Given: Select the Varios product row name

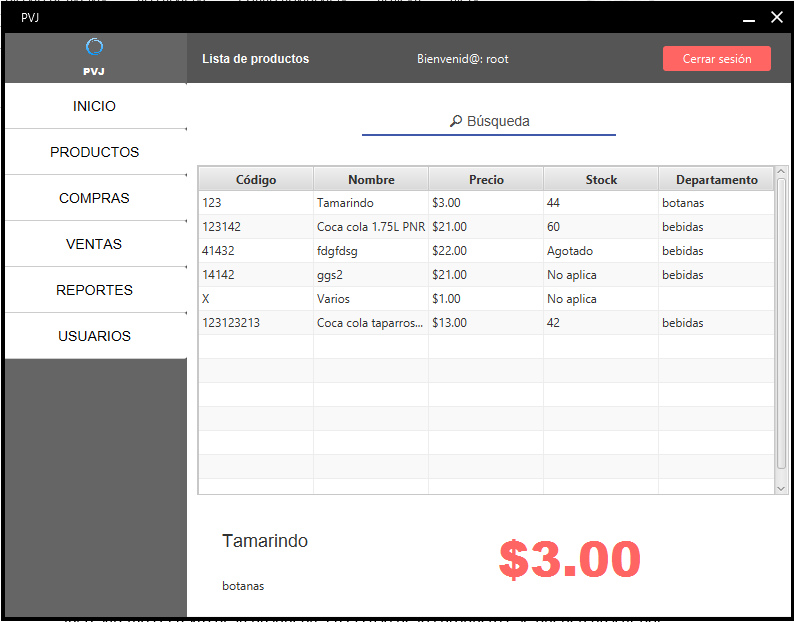Looking at the screenshot, I should coord(371,298).
